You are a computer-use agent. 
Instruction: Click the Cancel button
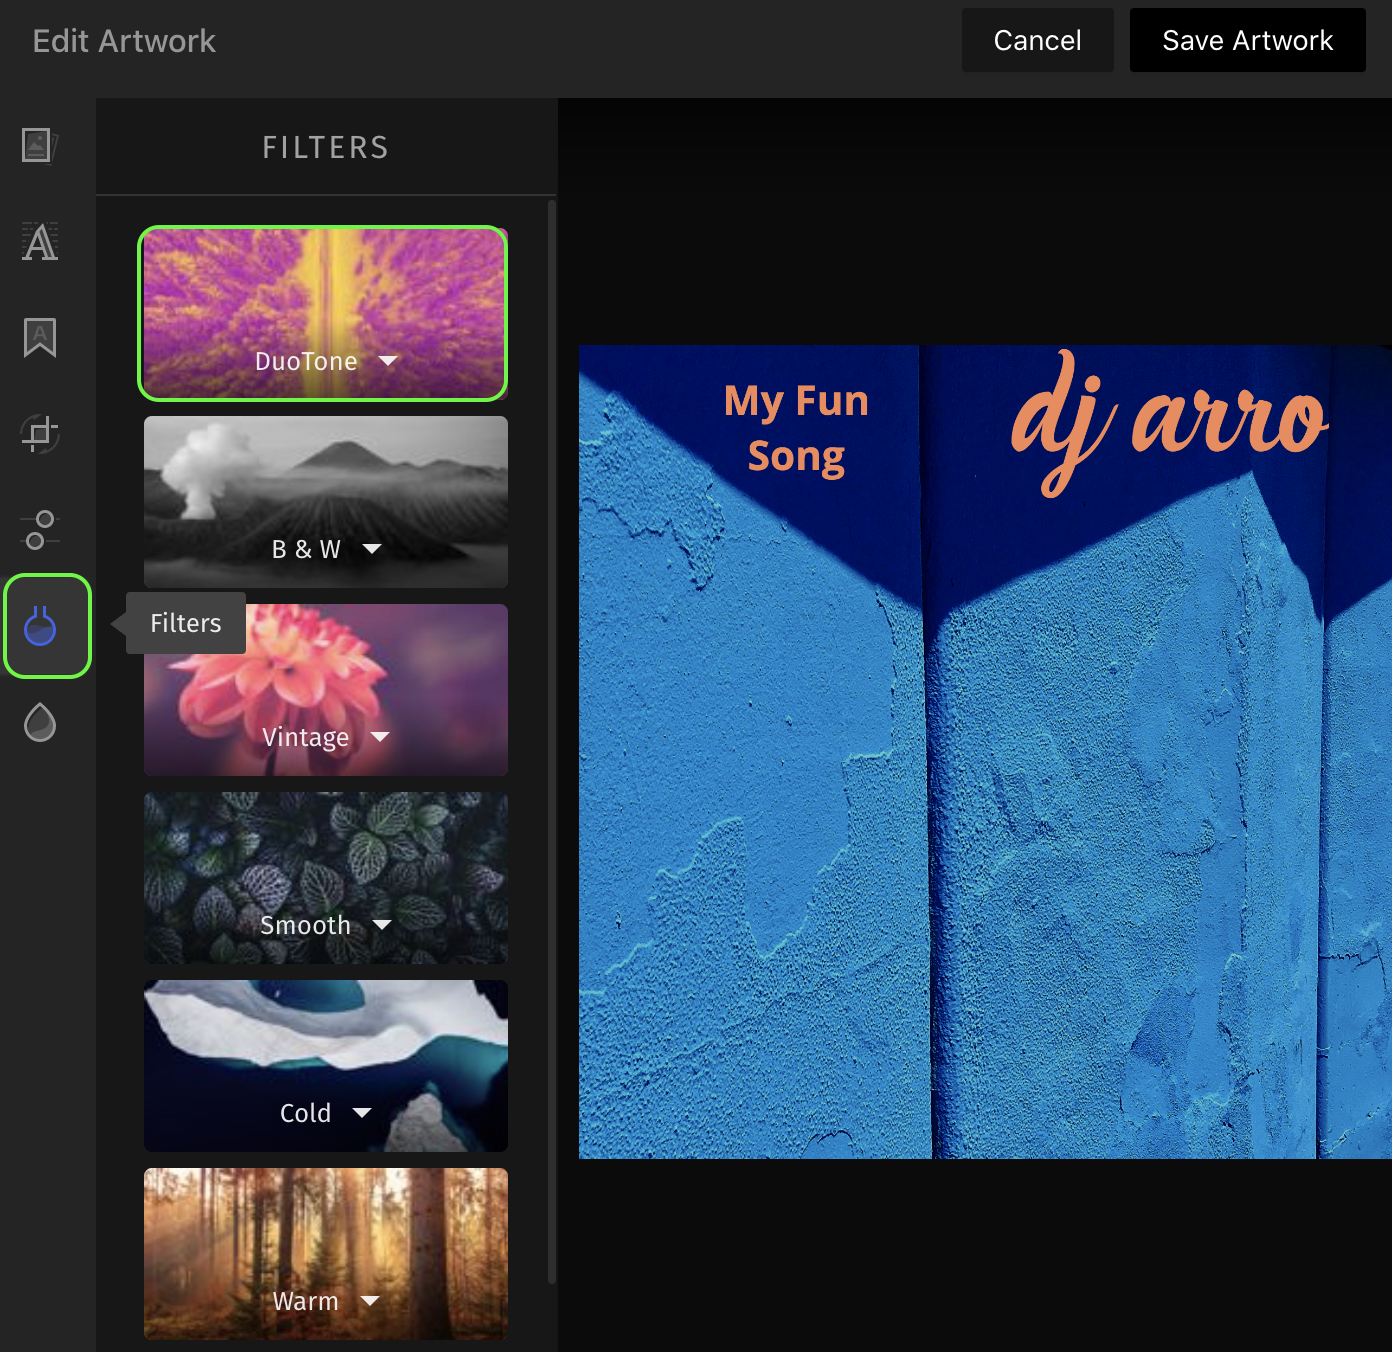tap(1038, 40)
